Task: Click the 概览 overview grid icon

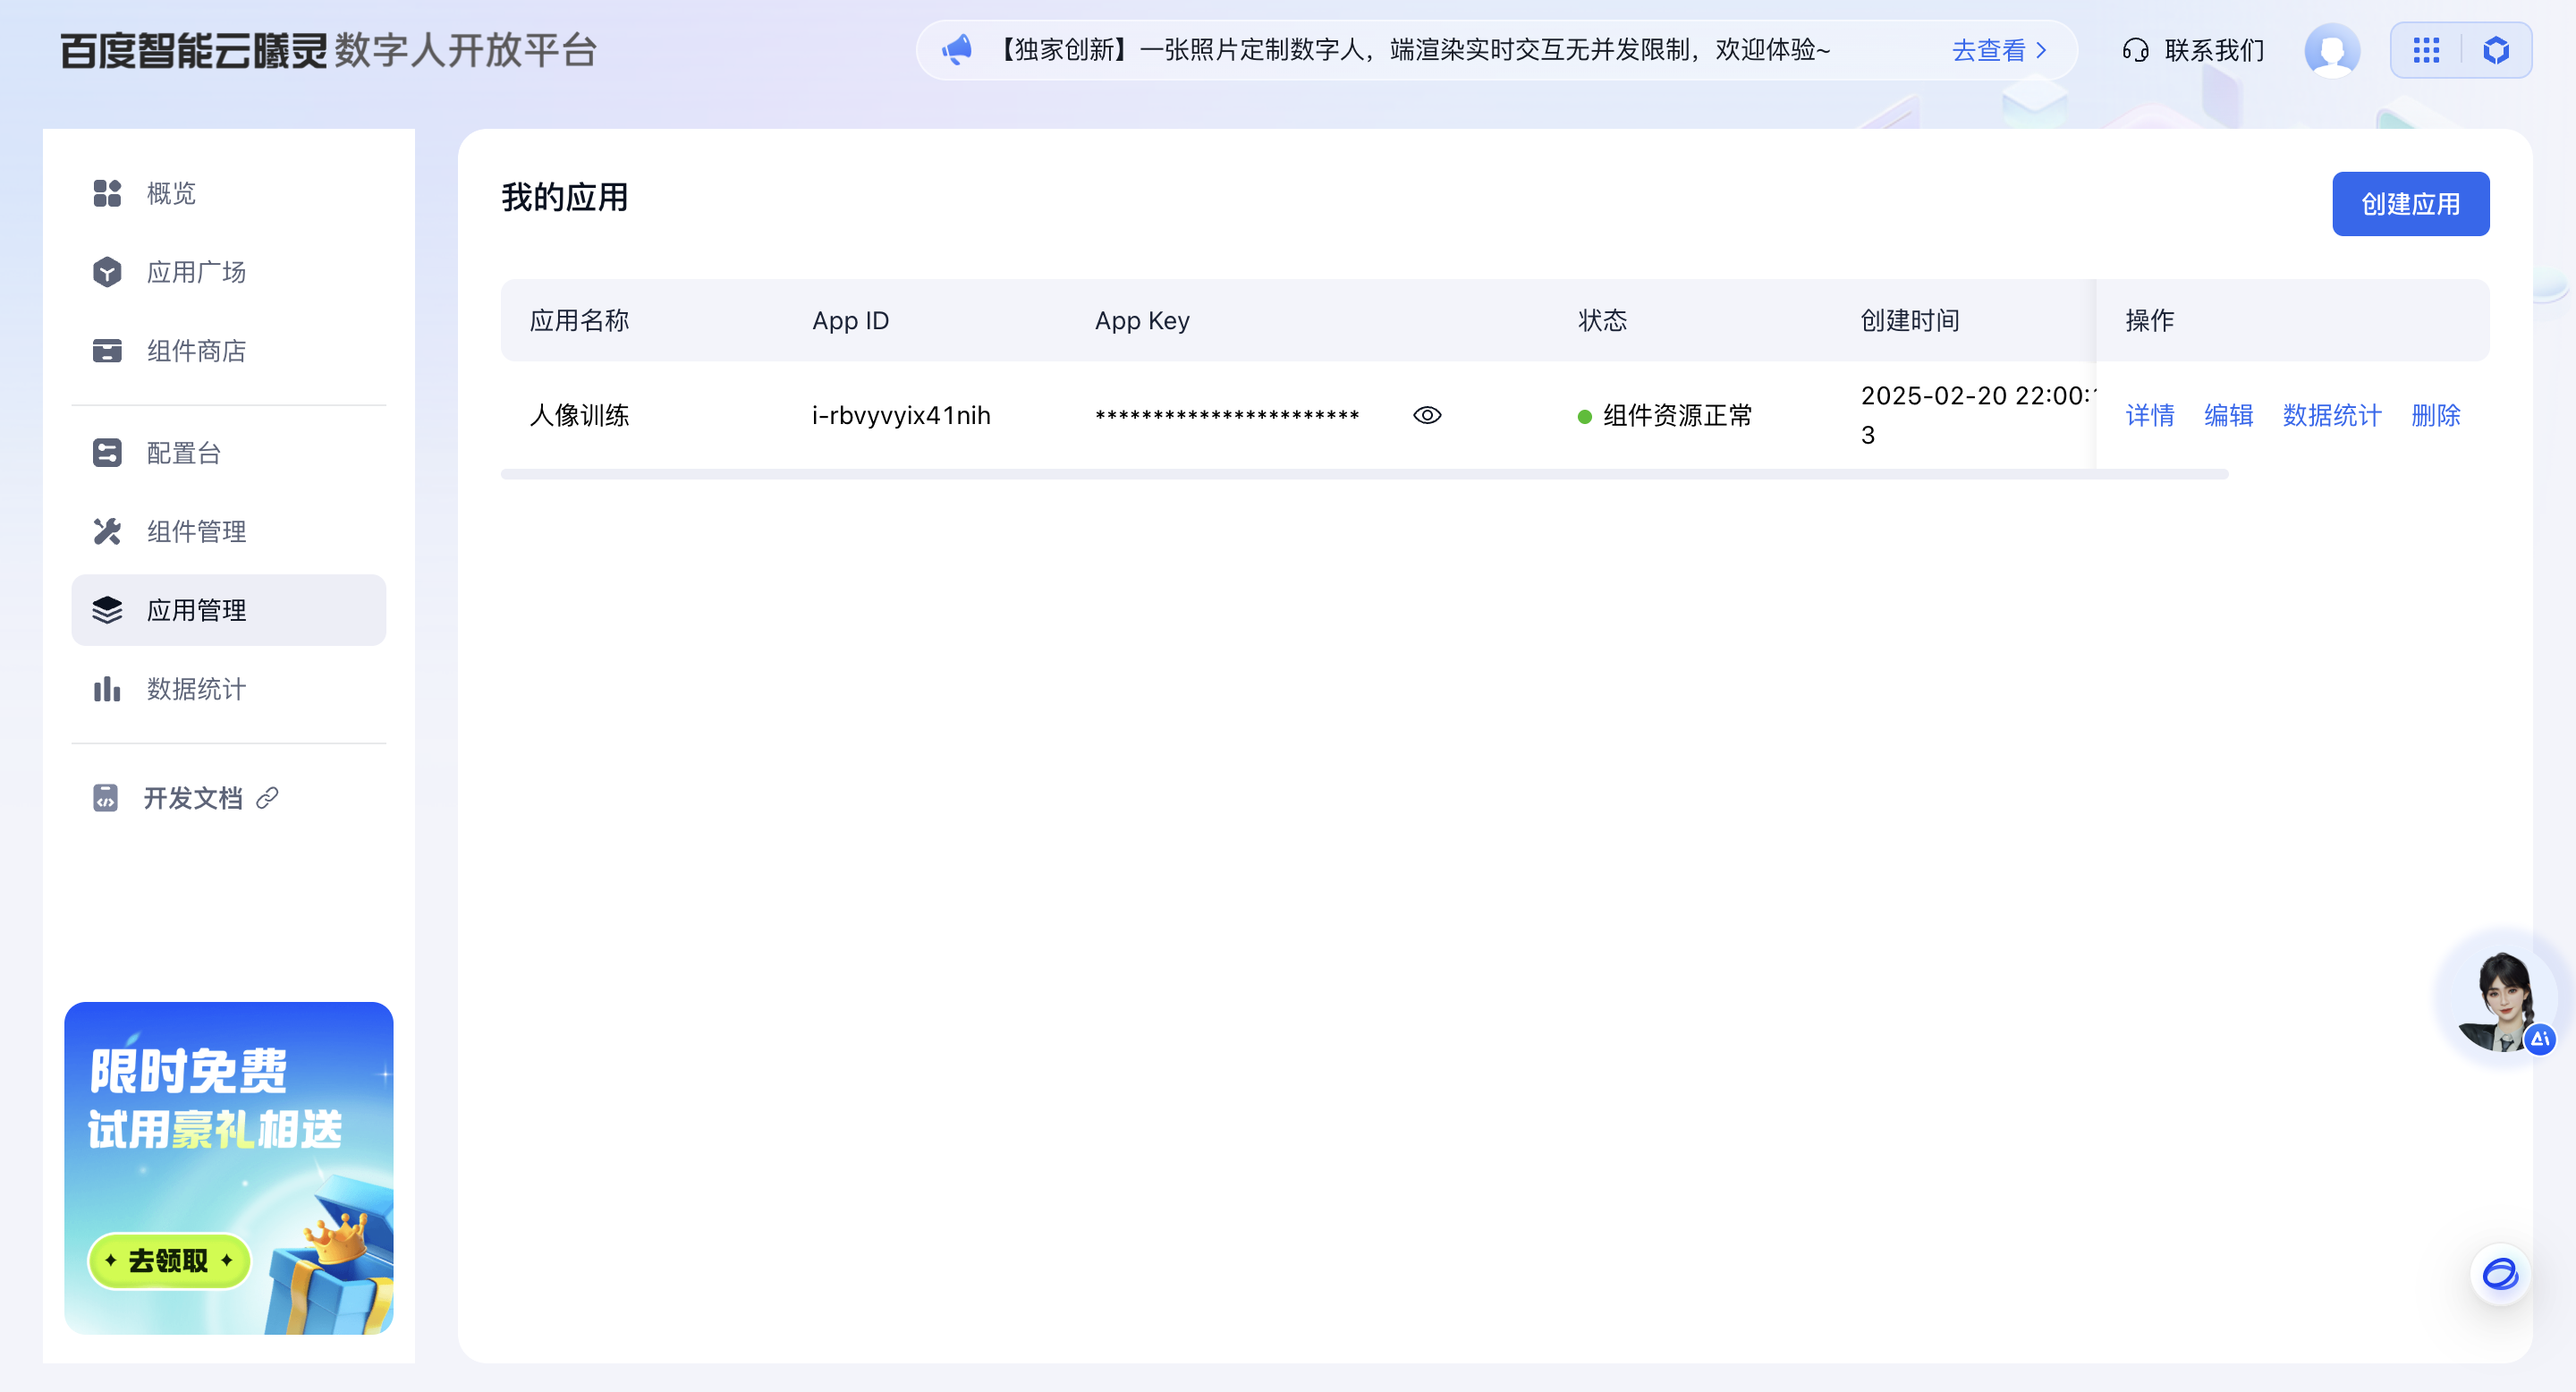Action: click(107, 193)
